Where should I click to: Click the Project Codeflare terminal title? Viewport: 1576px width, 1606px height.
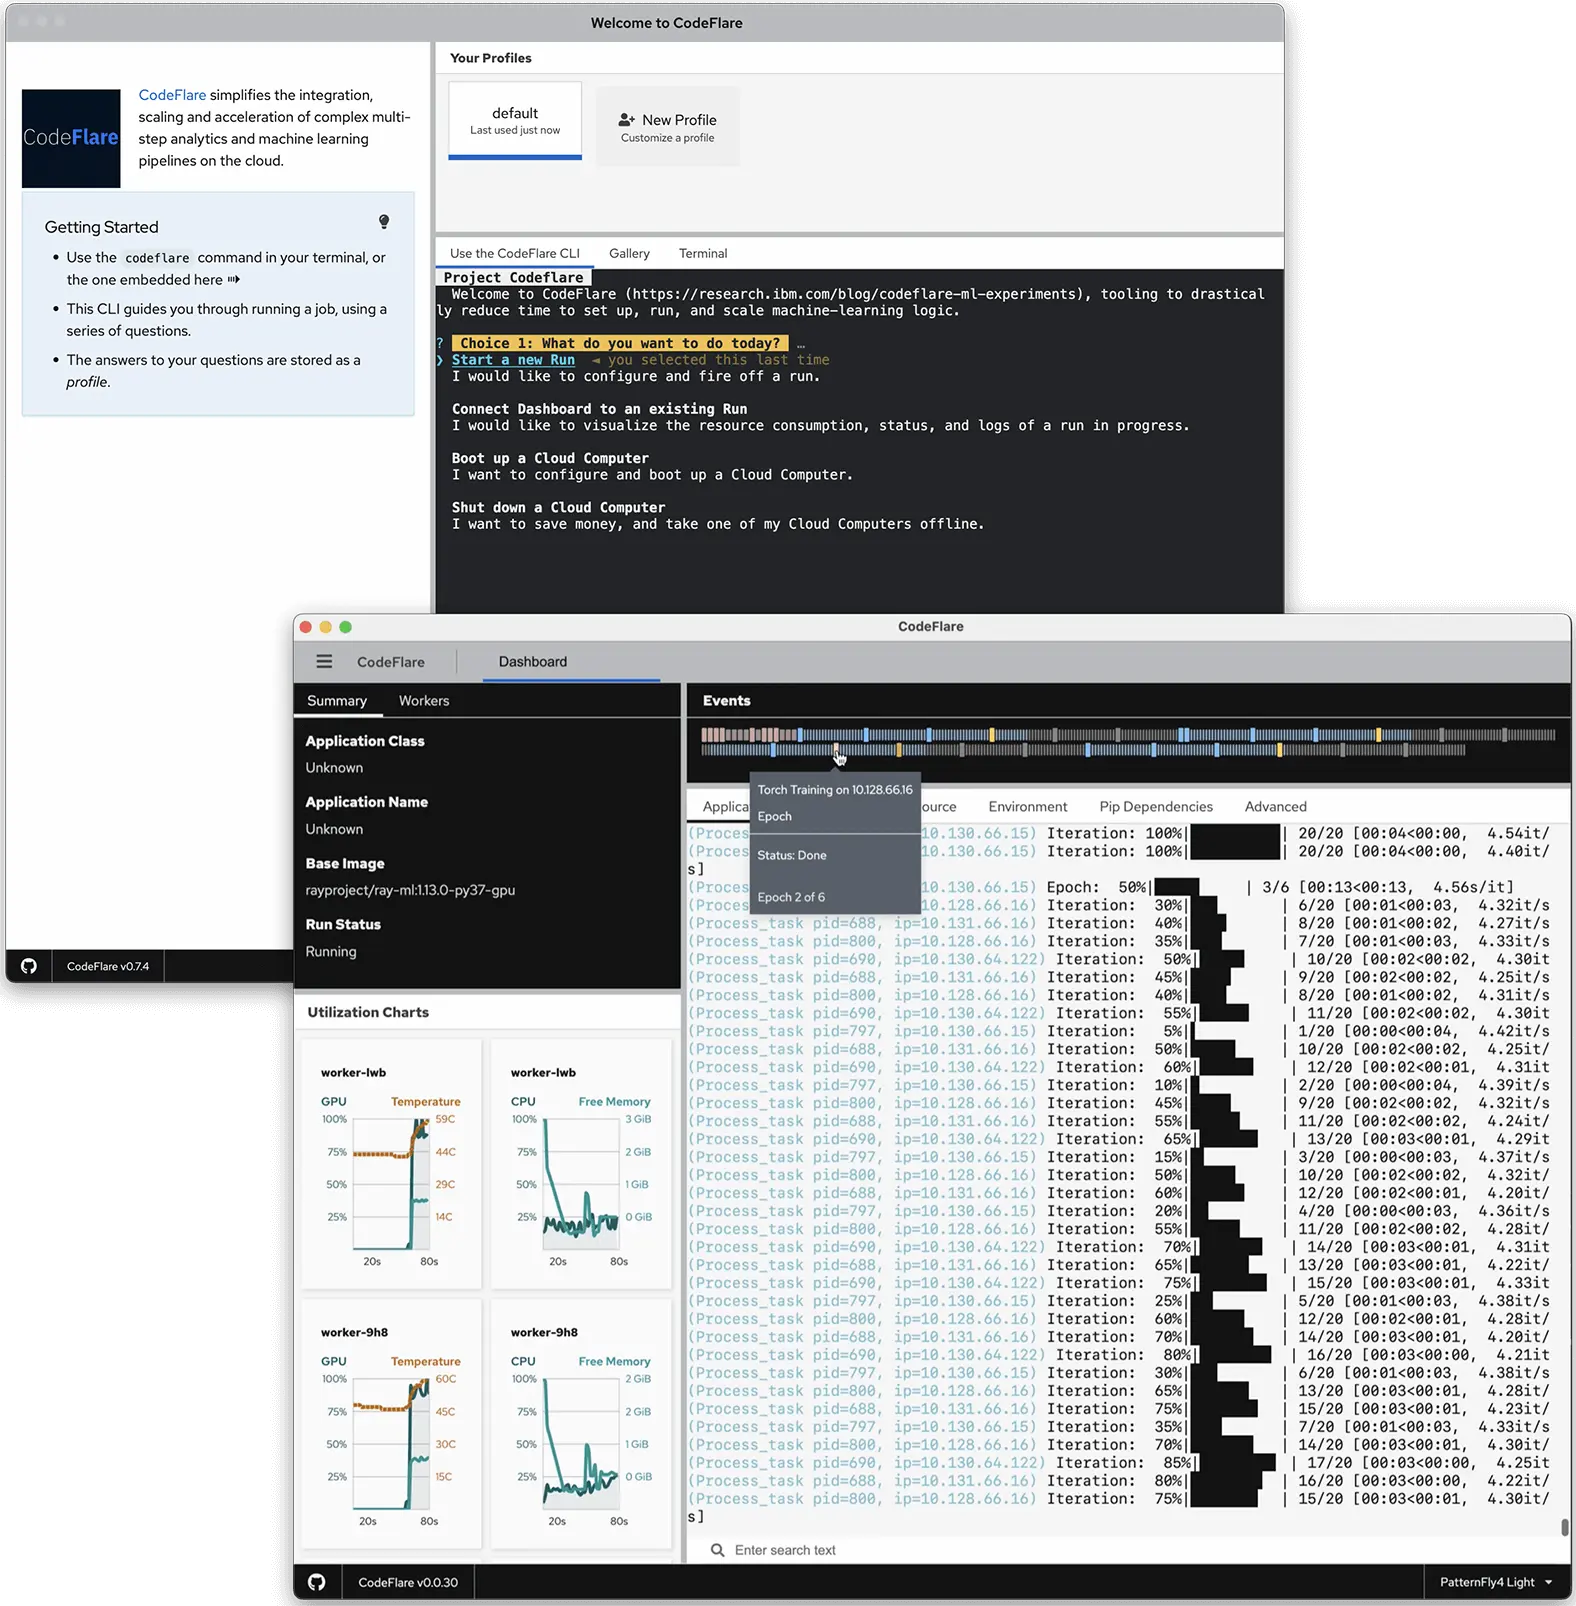[x=514, y=277]
